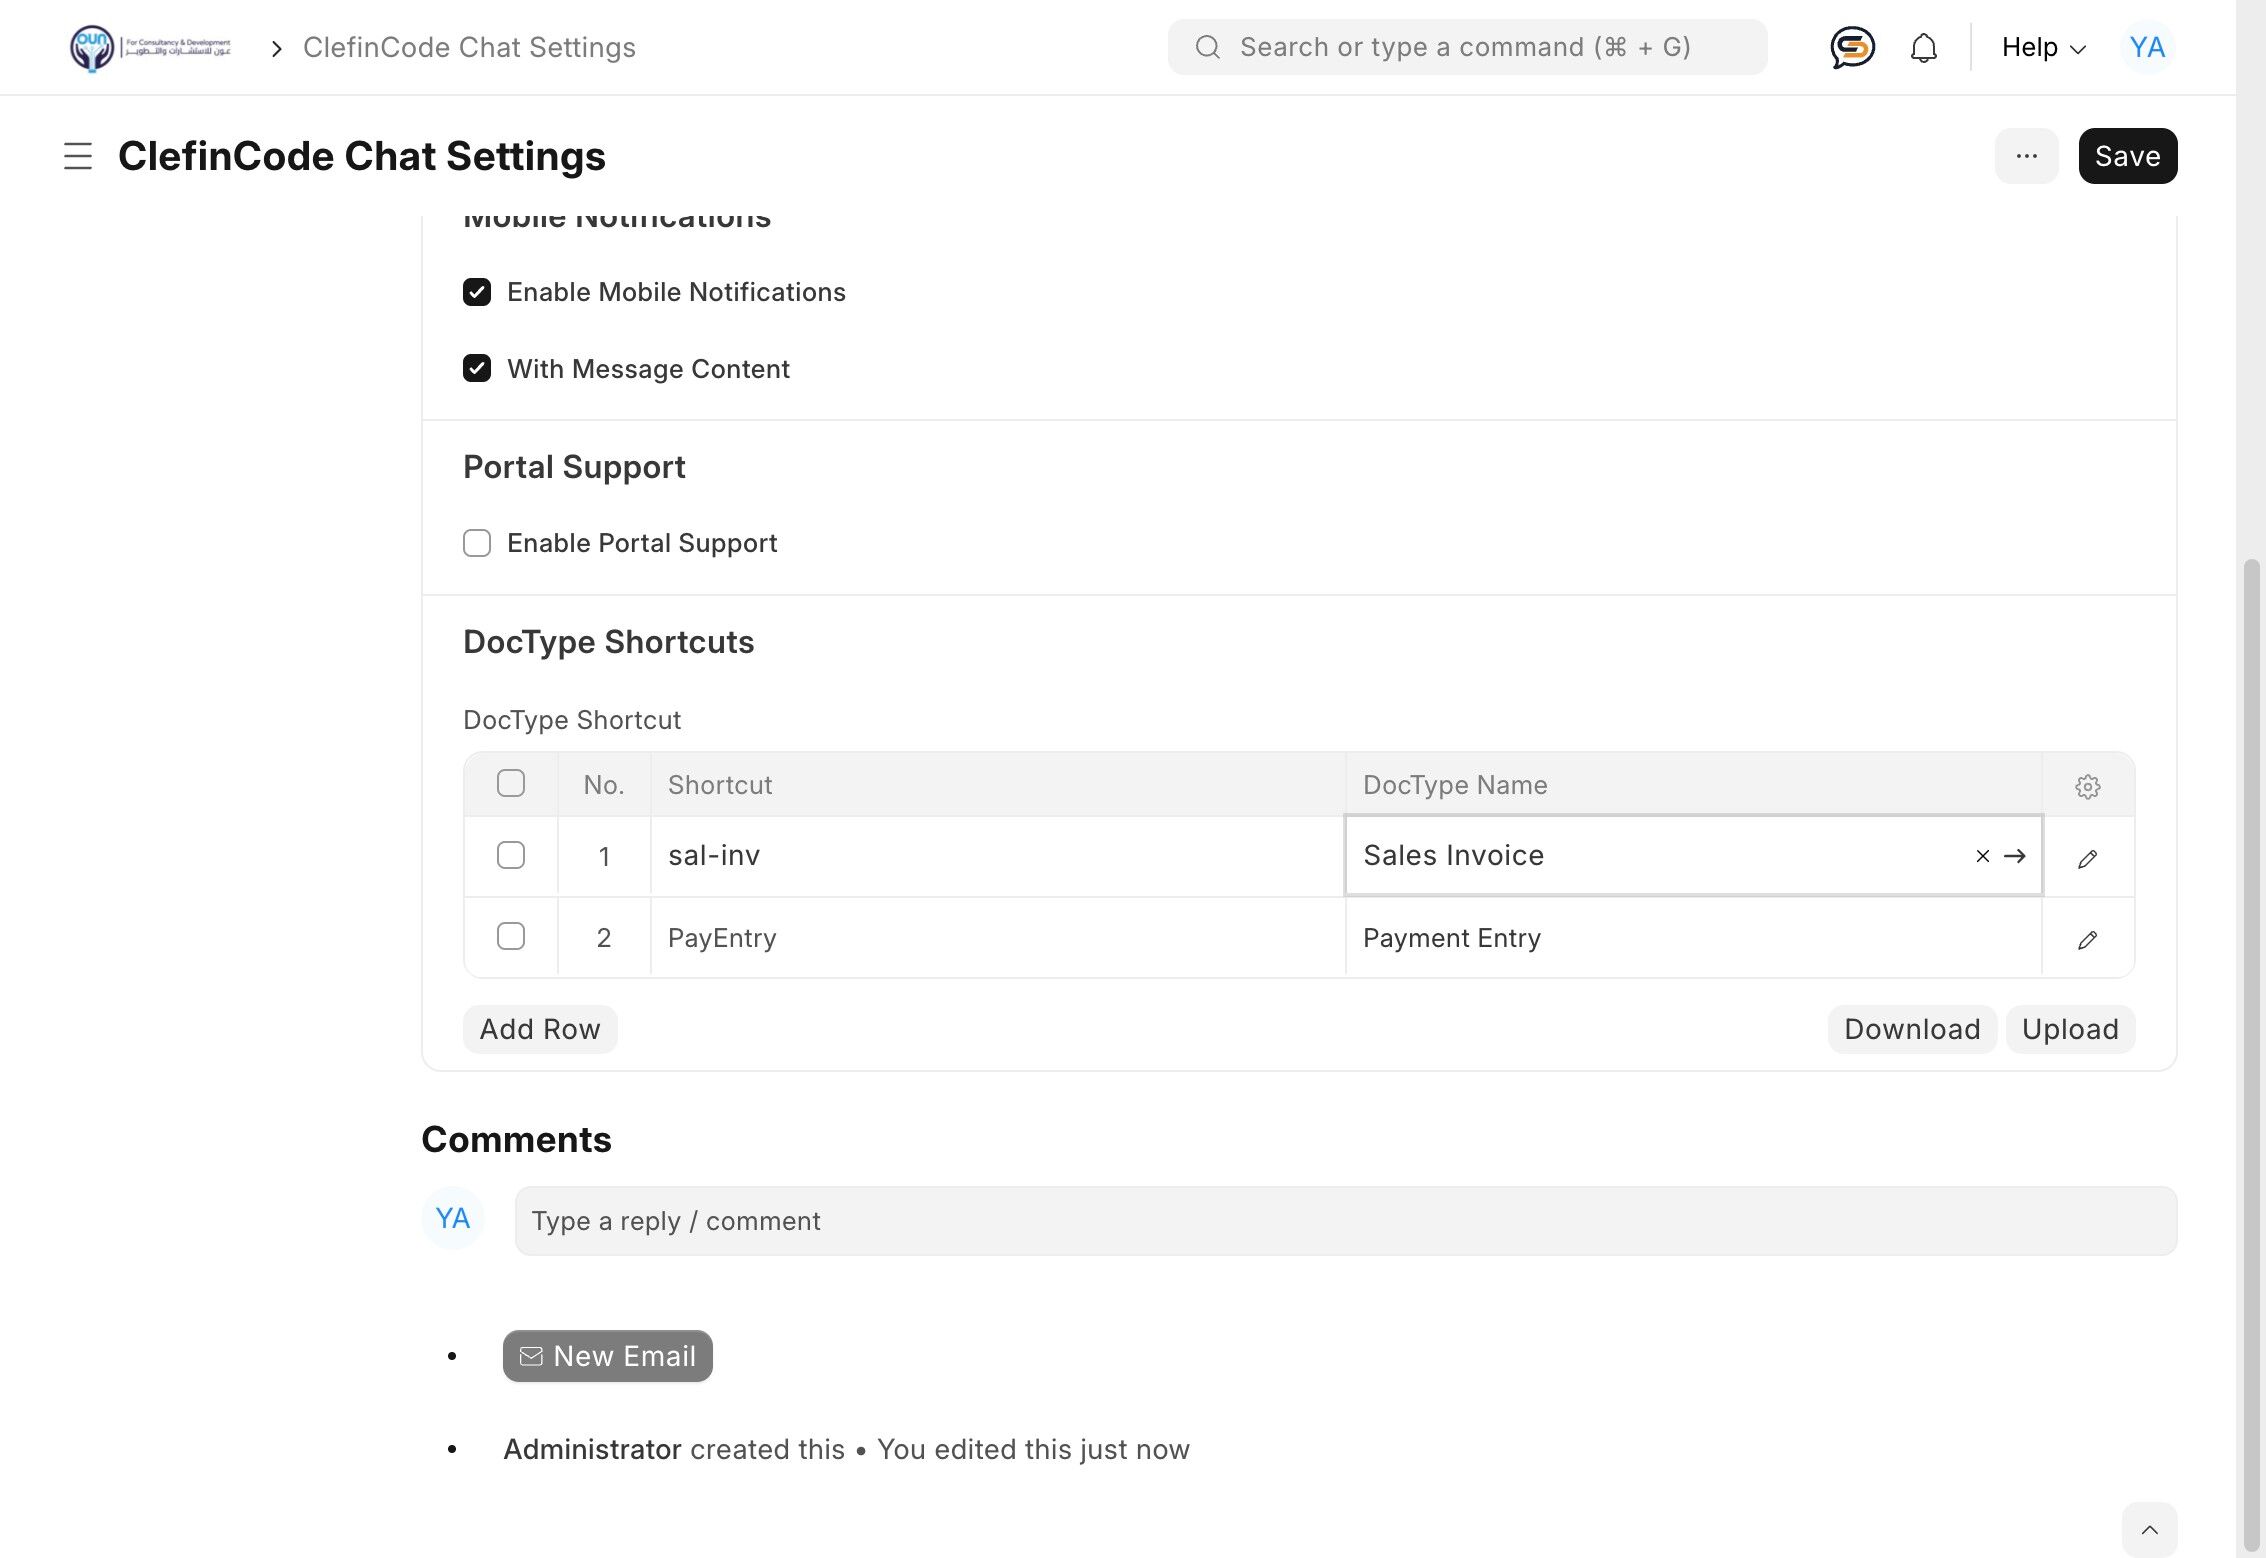Open the three-dots more actions menu

(2026, 156)
